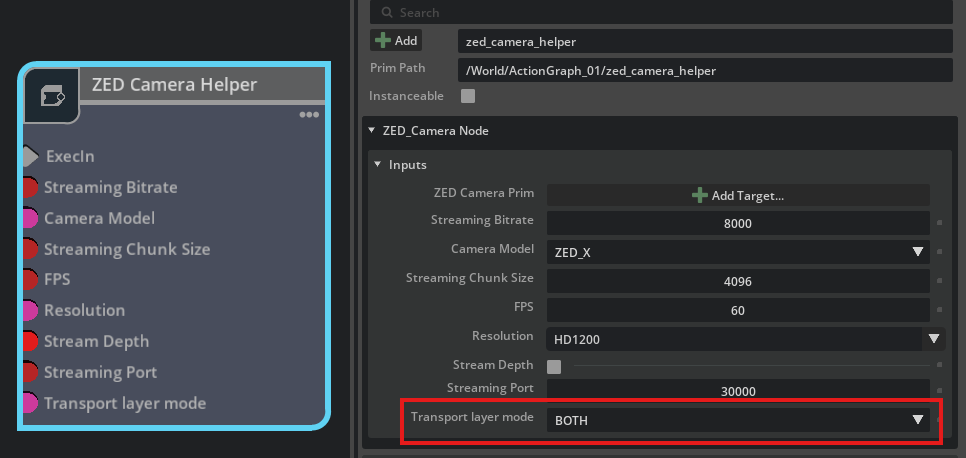Viewport: 966px width, 458px height.
Task: Click the Add button
Action: tap(396, 41)
